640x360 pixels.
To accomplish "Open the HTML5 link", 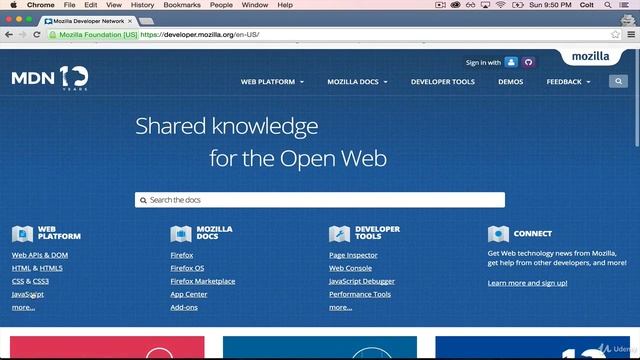I will [x=51, y=268].
